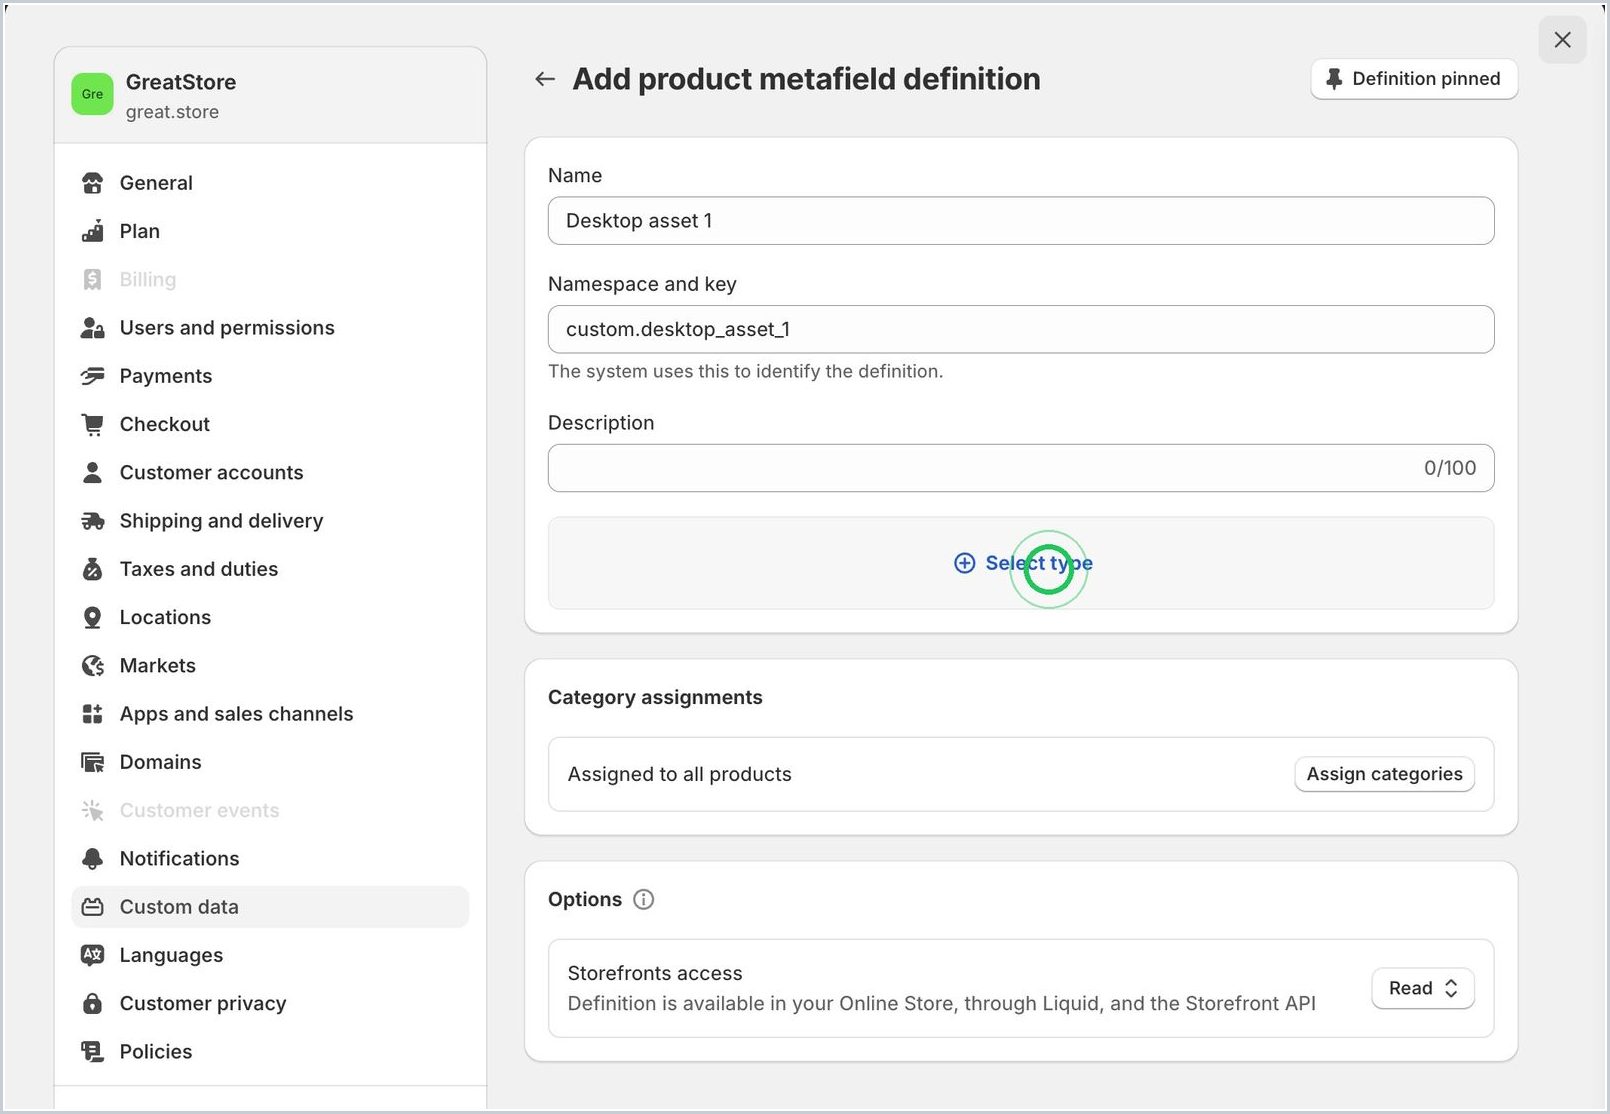1610x1114 pixels.
Task: Click the '0/100' character counter
Action: pos(1450,468)
